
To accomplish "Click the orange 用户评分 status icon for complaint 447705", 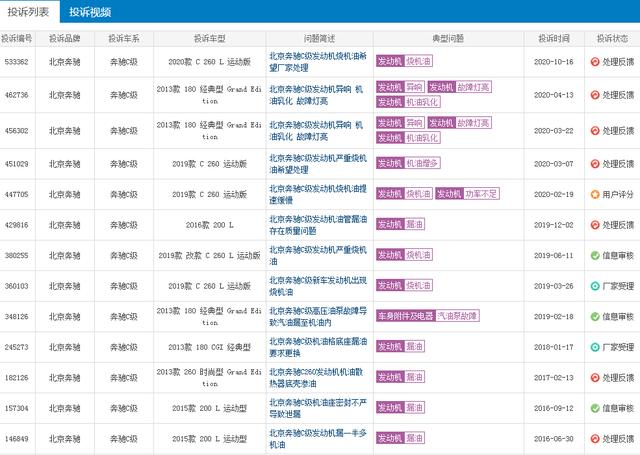I will point(595,194).
